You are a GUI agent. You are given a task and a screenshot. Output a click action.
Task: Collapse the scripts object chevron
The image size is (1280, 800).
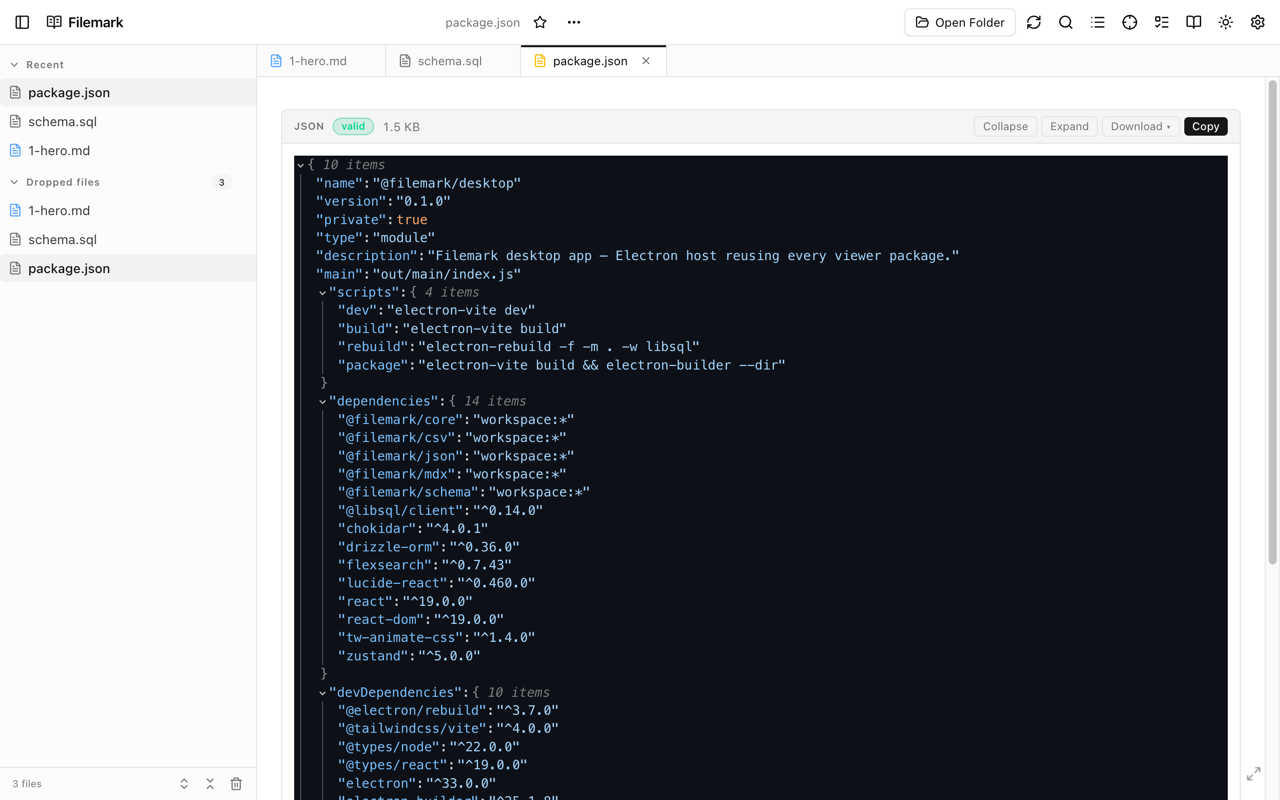(322, 293)
